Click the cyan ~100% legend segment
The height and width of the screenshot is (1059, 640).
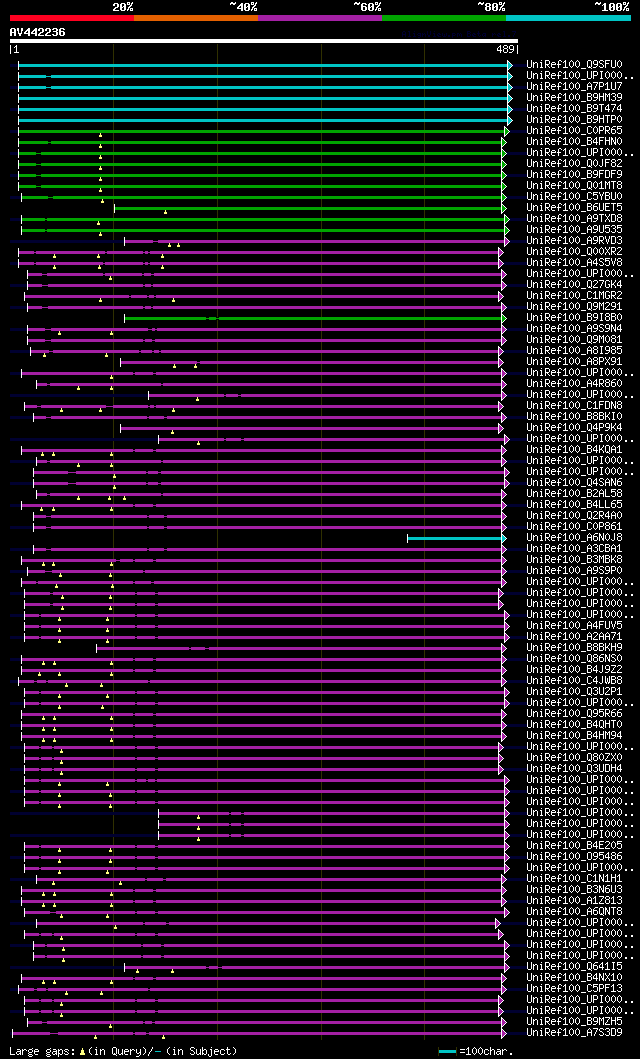tap(568, 18)
